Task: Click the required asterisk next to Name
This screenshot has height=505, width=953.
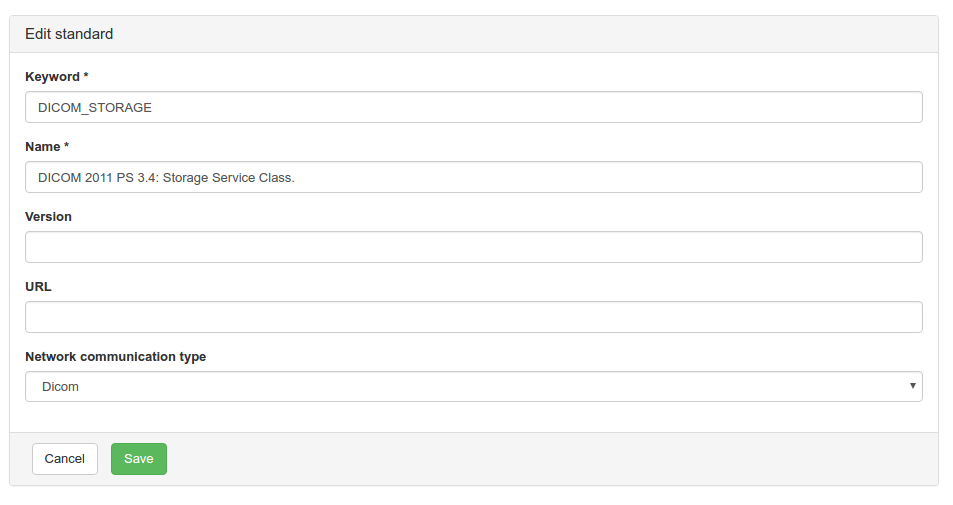Action: click(66, 146)
